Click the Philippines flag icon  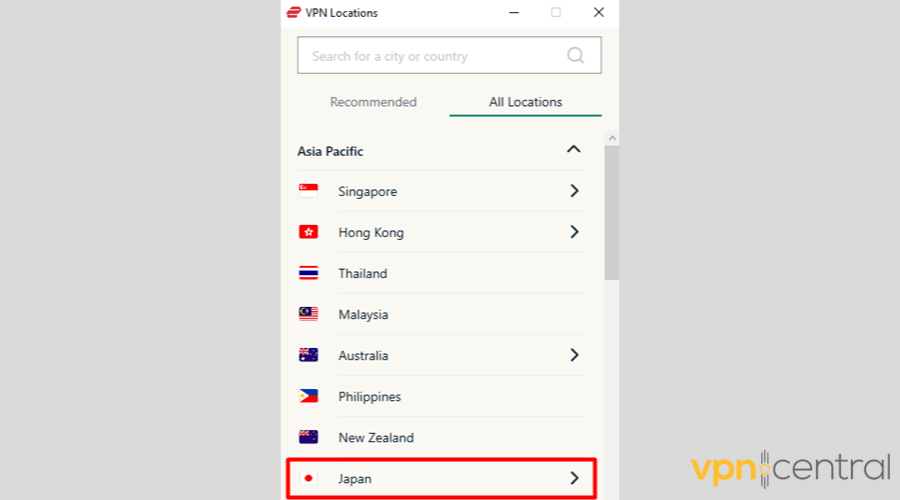click(308, 396)
